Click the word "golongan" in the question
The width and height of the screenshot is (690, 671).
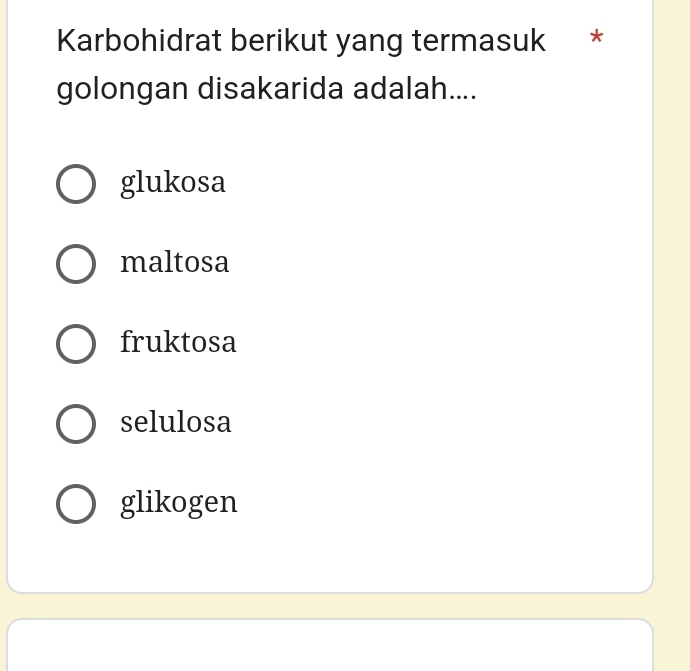coord(122,89)
